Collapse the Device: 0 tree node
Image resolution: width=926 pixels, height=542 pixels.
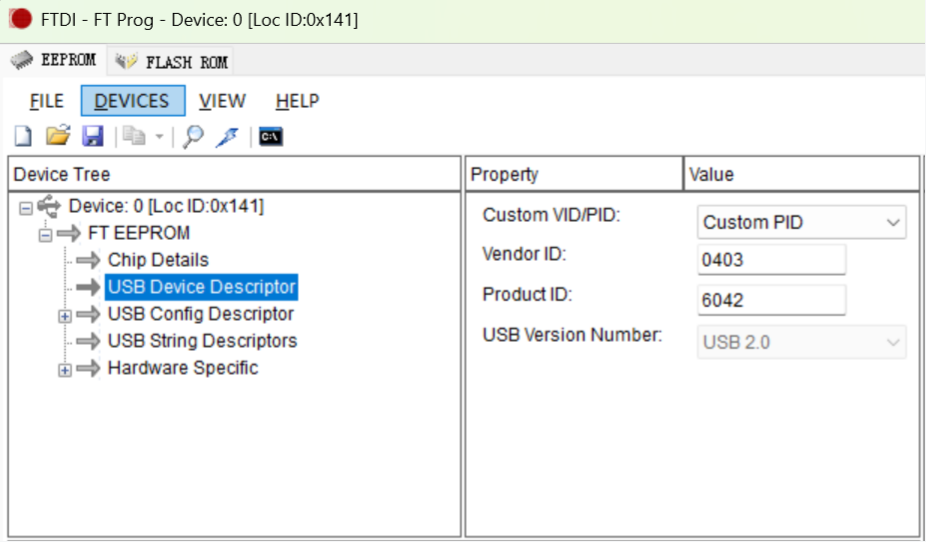point(25,208)
